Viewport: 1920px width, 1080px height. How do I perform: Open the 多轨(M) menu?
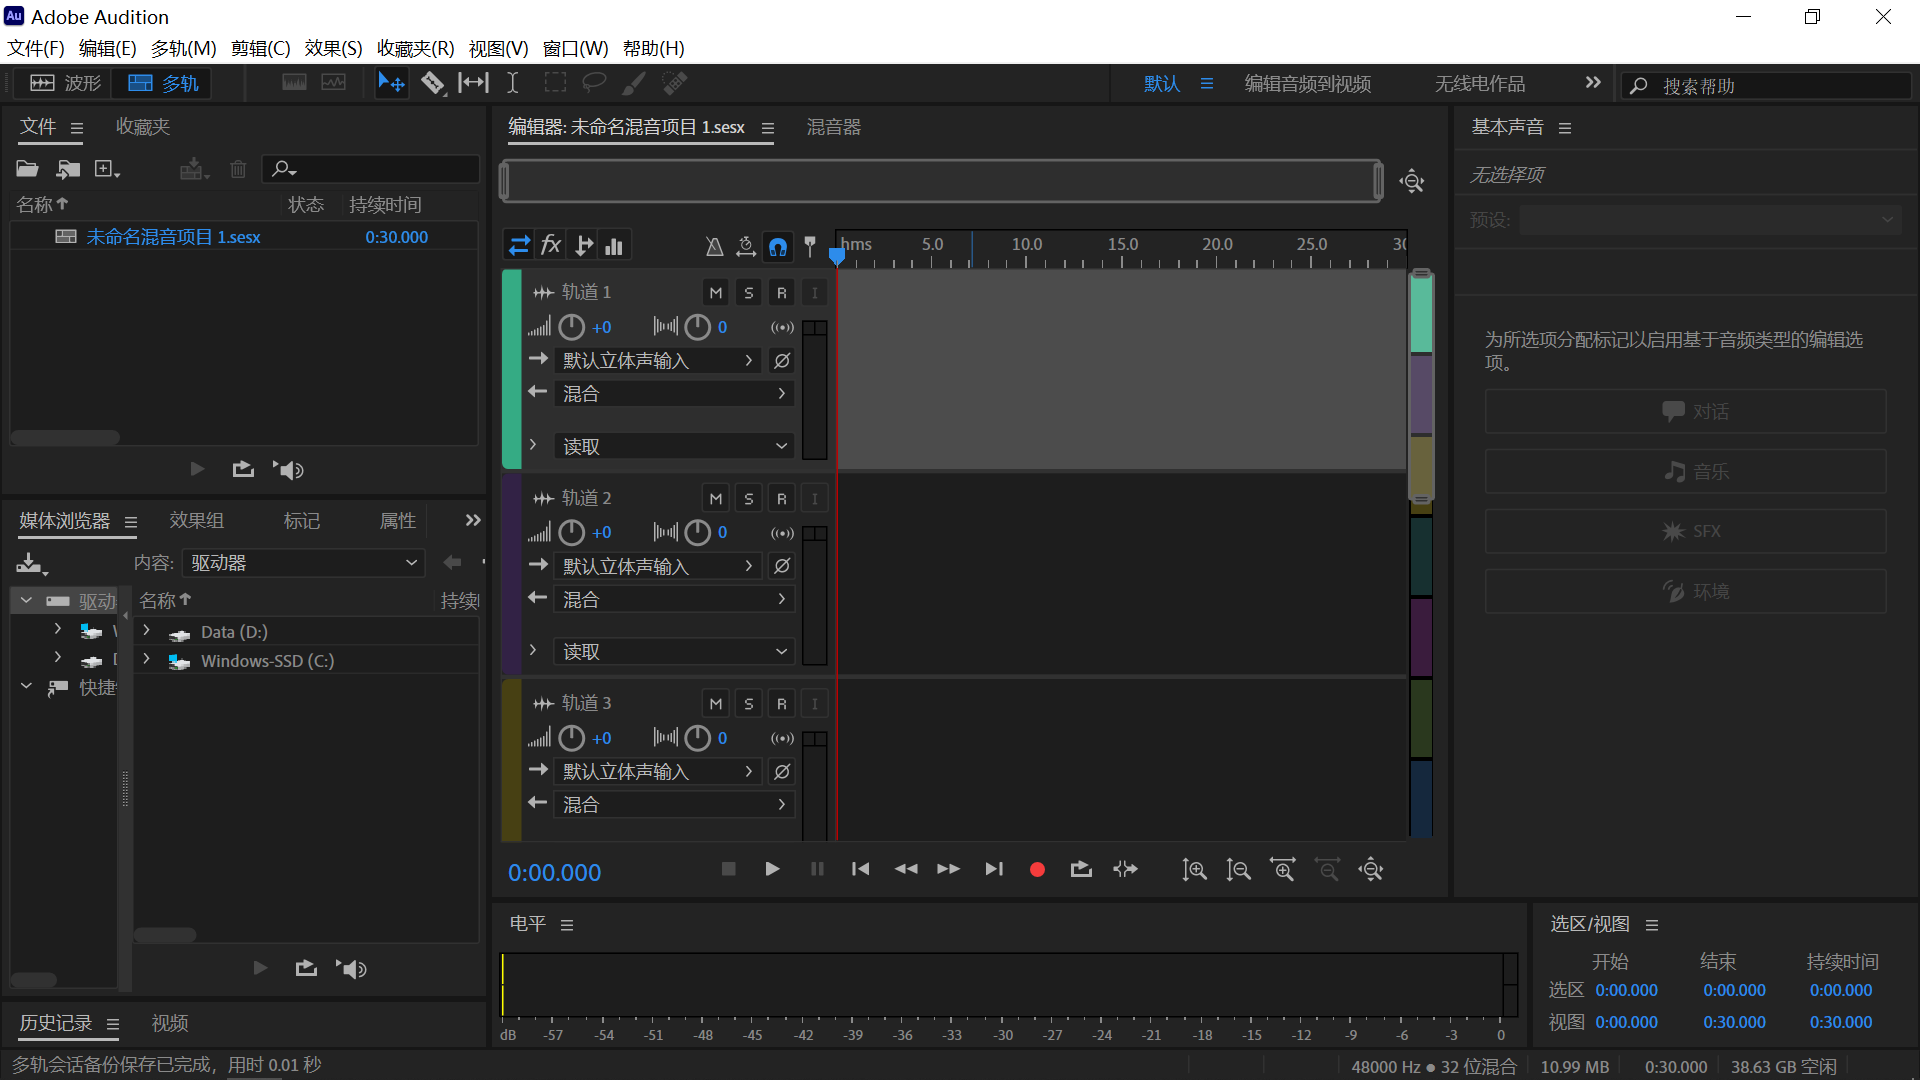click(183, 48)
